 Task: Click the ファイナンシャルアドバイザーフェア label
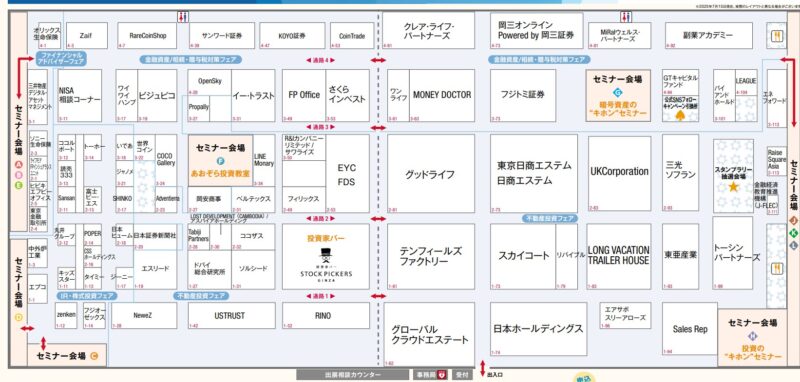[x=61, y=58]
